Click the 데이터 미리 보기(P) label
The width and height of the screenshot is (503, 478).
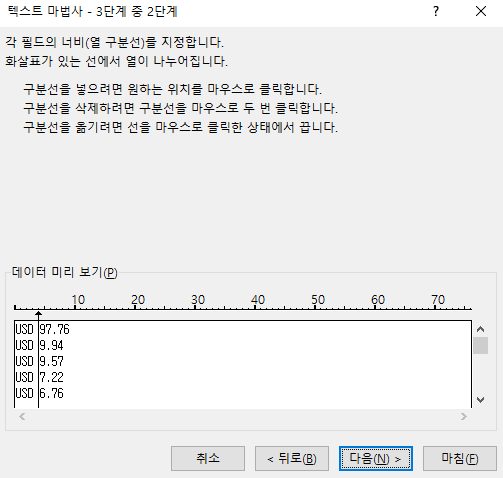(x=65, y=272)
